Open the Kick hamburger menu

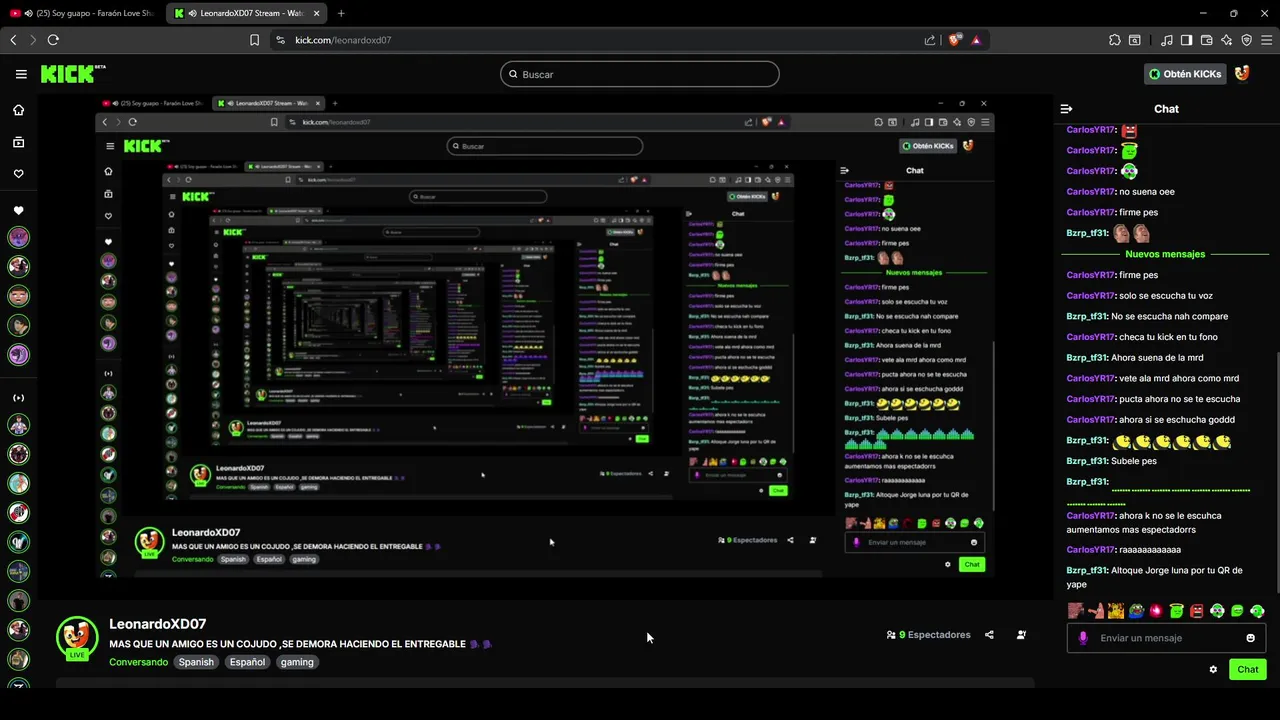21,74
